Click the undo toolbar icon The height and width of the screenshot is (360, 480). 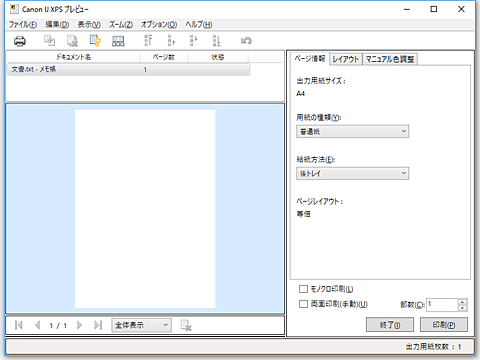click(246, 41)
